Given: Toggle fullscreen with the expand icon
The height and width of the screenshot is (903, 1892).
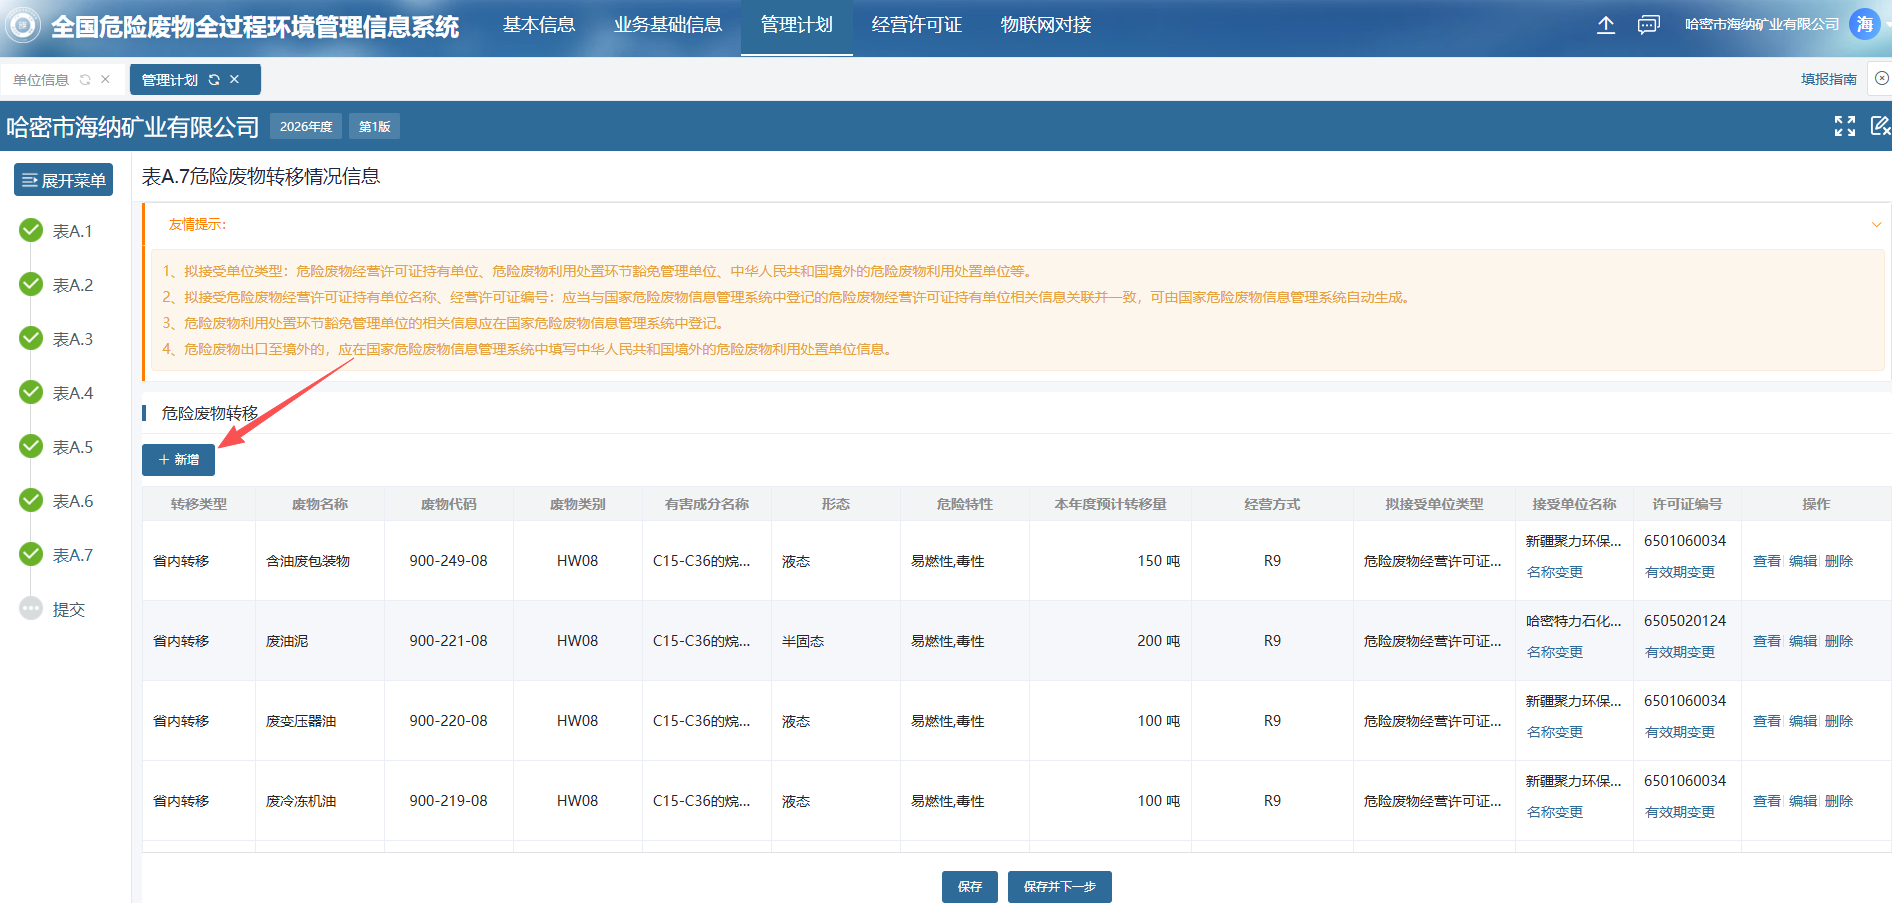Looking at the screenshot, I should tap(1844, 126).
